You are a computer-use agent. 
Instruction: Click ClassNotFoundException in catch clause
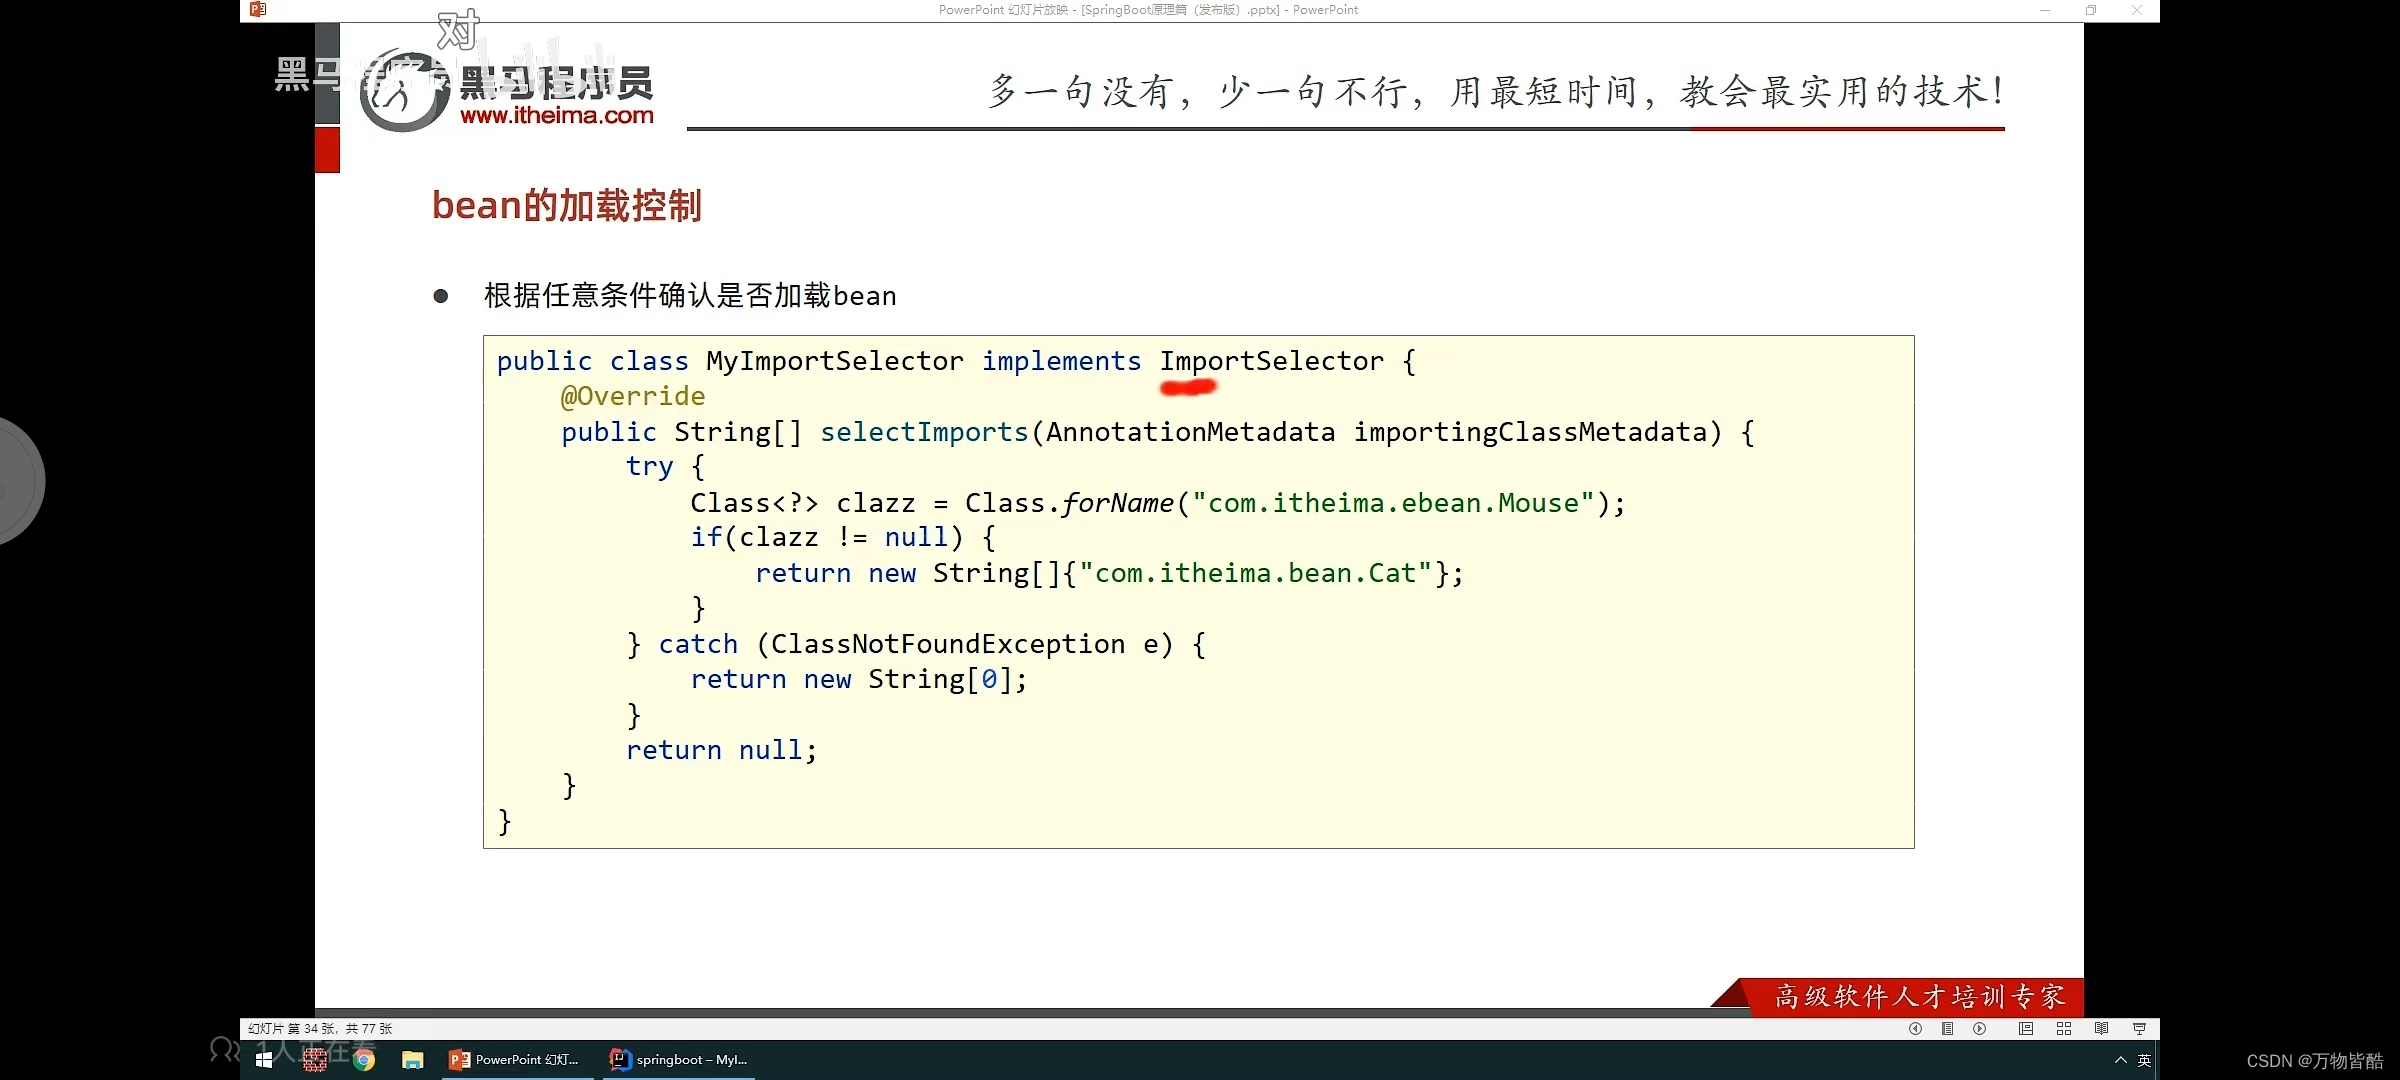947,644
